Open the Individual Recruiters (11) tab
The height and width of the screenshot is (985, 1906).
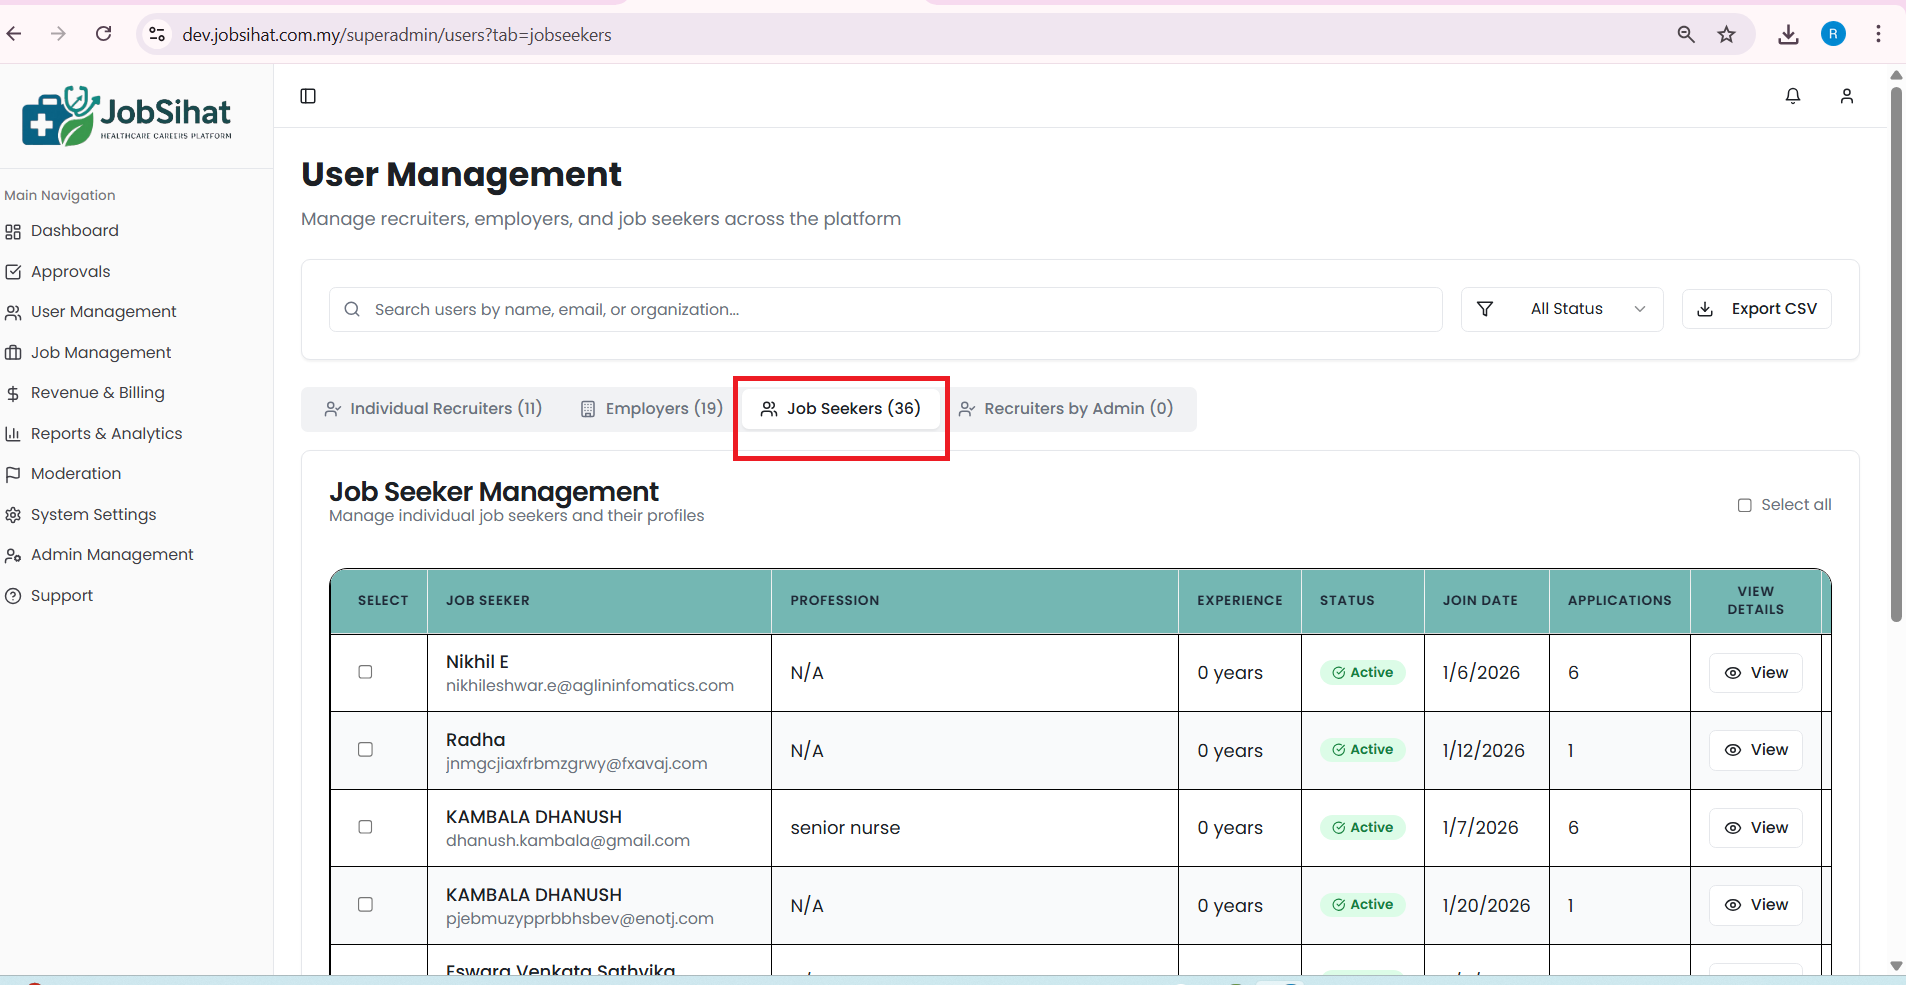click(x=433, y=409)
